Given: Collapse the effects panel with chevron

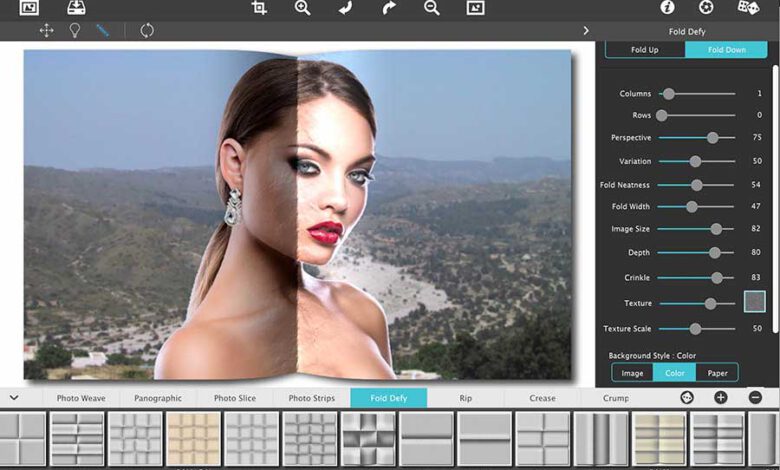Looking at the screenshot, I should click(x=14, y=398).
